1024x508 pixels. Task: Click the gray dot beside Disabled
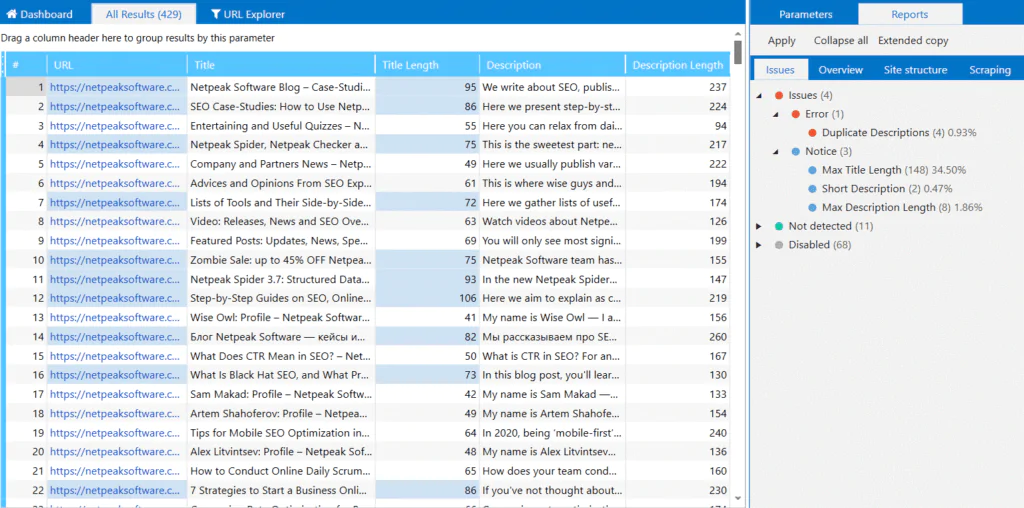coord(778,245)
